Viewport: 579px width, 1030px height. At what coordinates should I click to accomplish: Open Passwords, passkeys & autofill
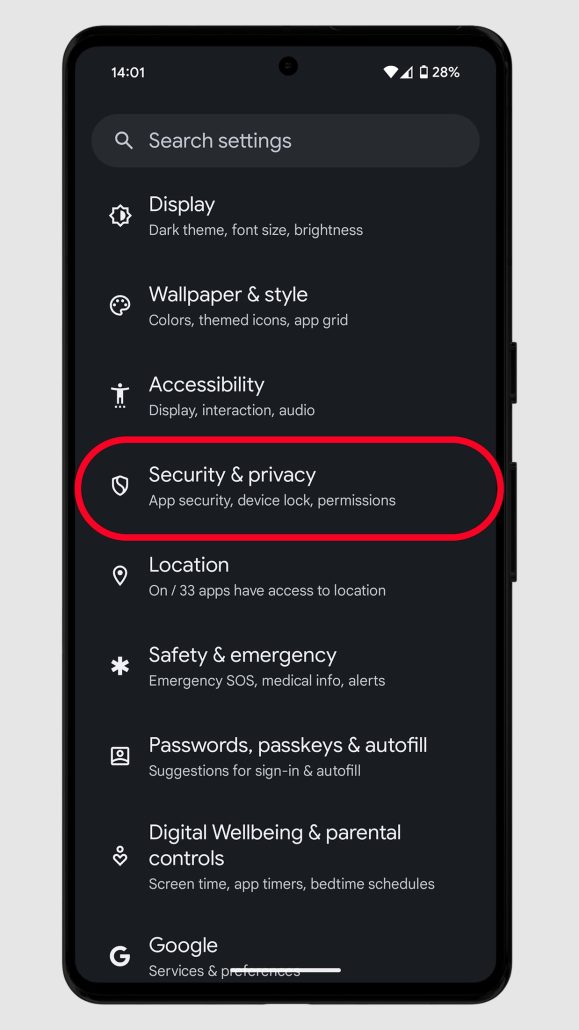coord(285,756)
